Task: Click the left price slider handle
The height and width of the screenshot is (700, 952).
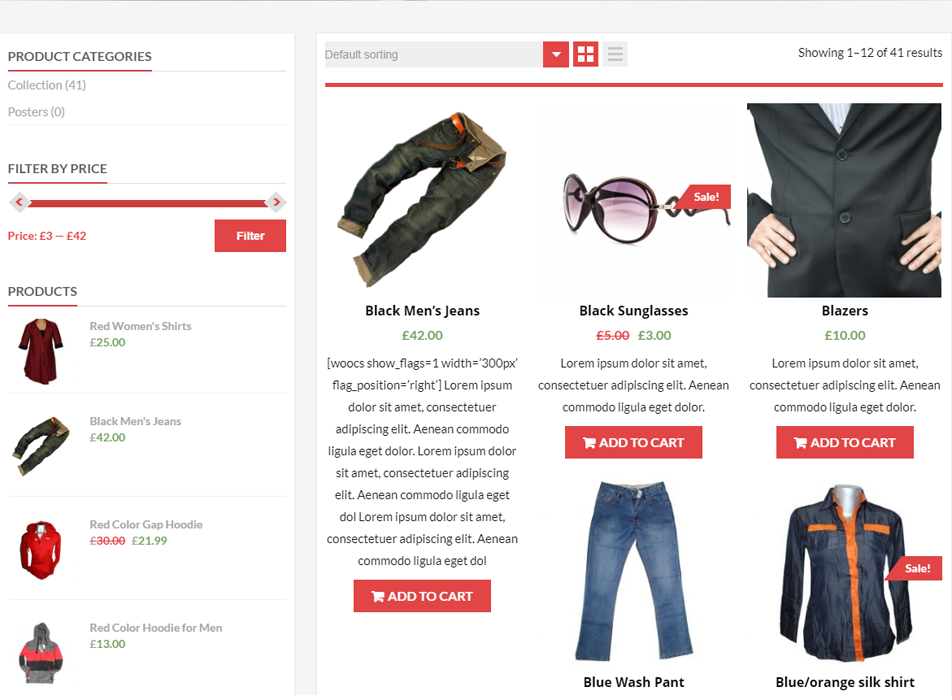Action: click(19, 202)
